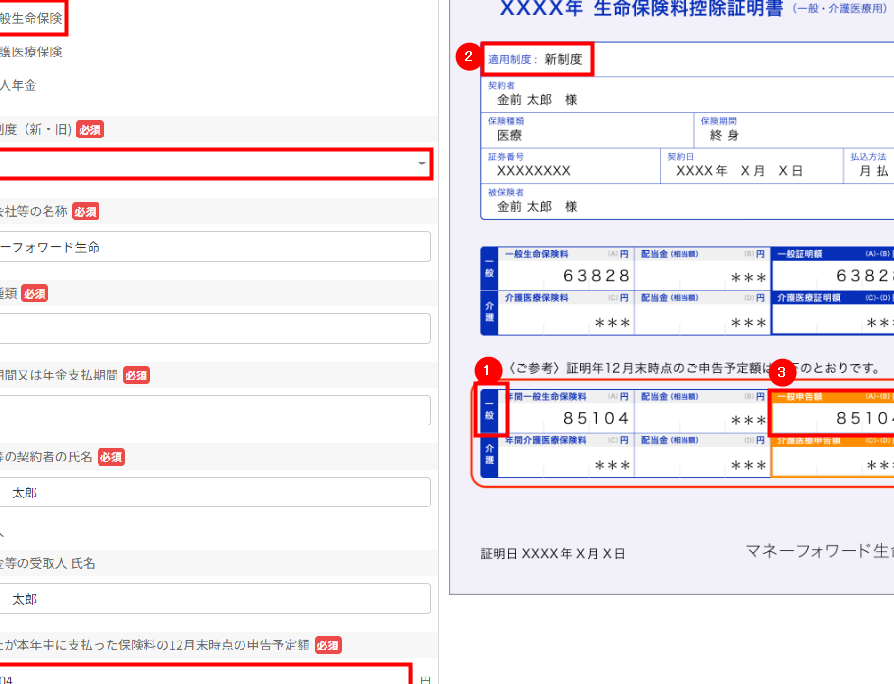
Task: Open the 制度(新・旧) dropdown arrow
Action: 422,163
